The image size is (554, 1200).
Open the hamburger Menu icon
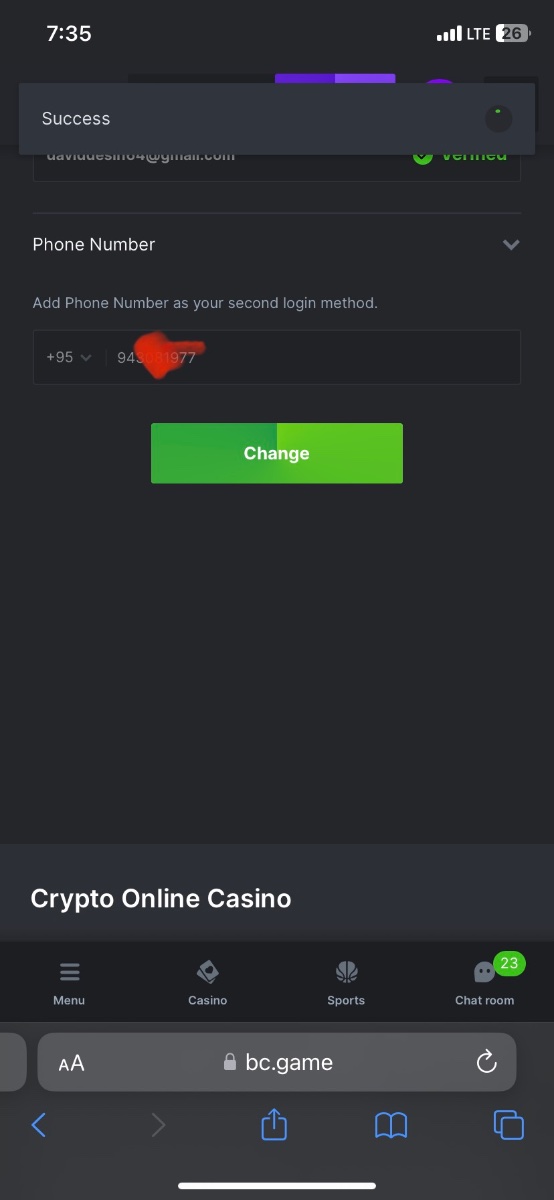click(x=69, y=972)
